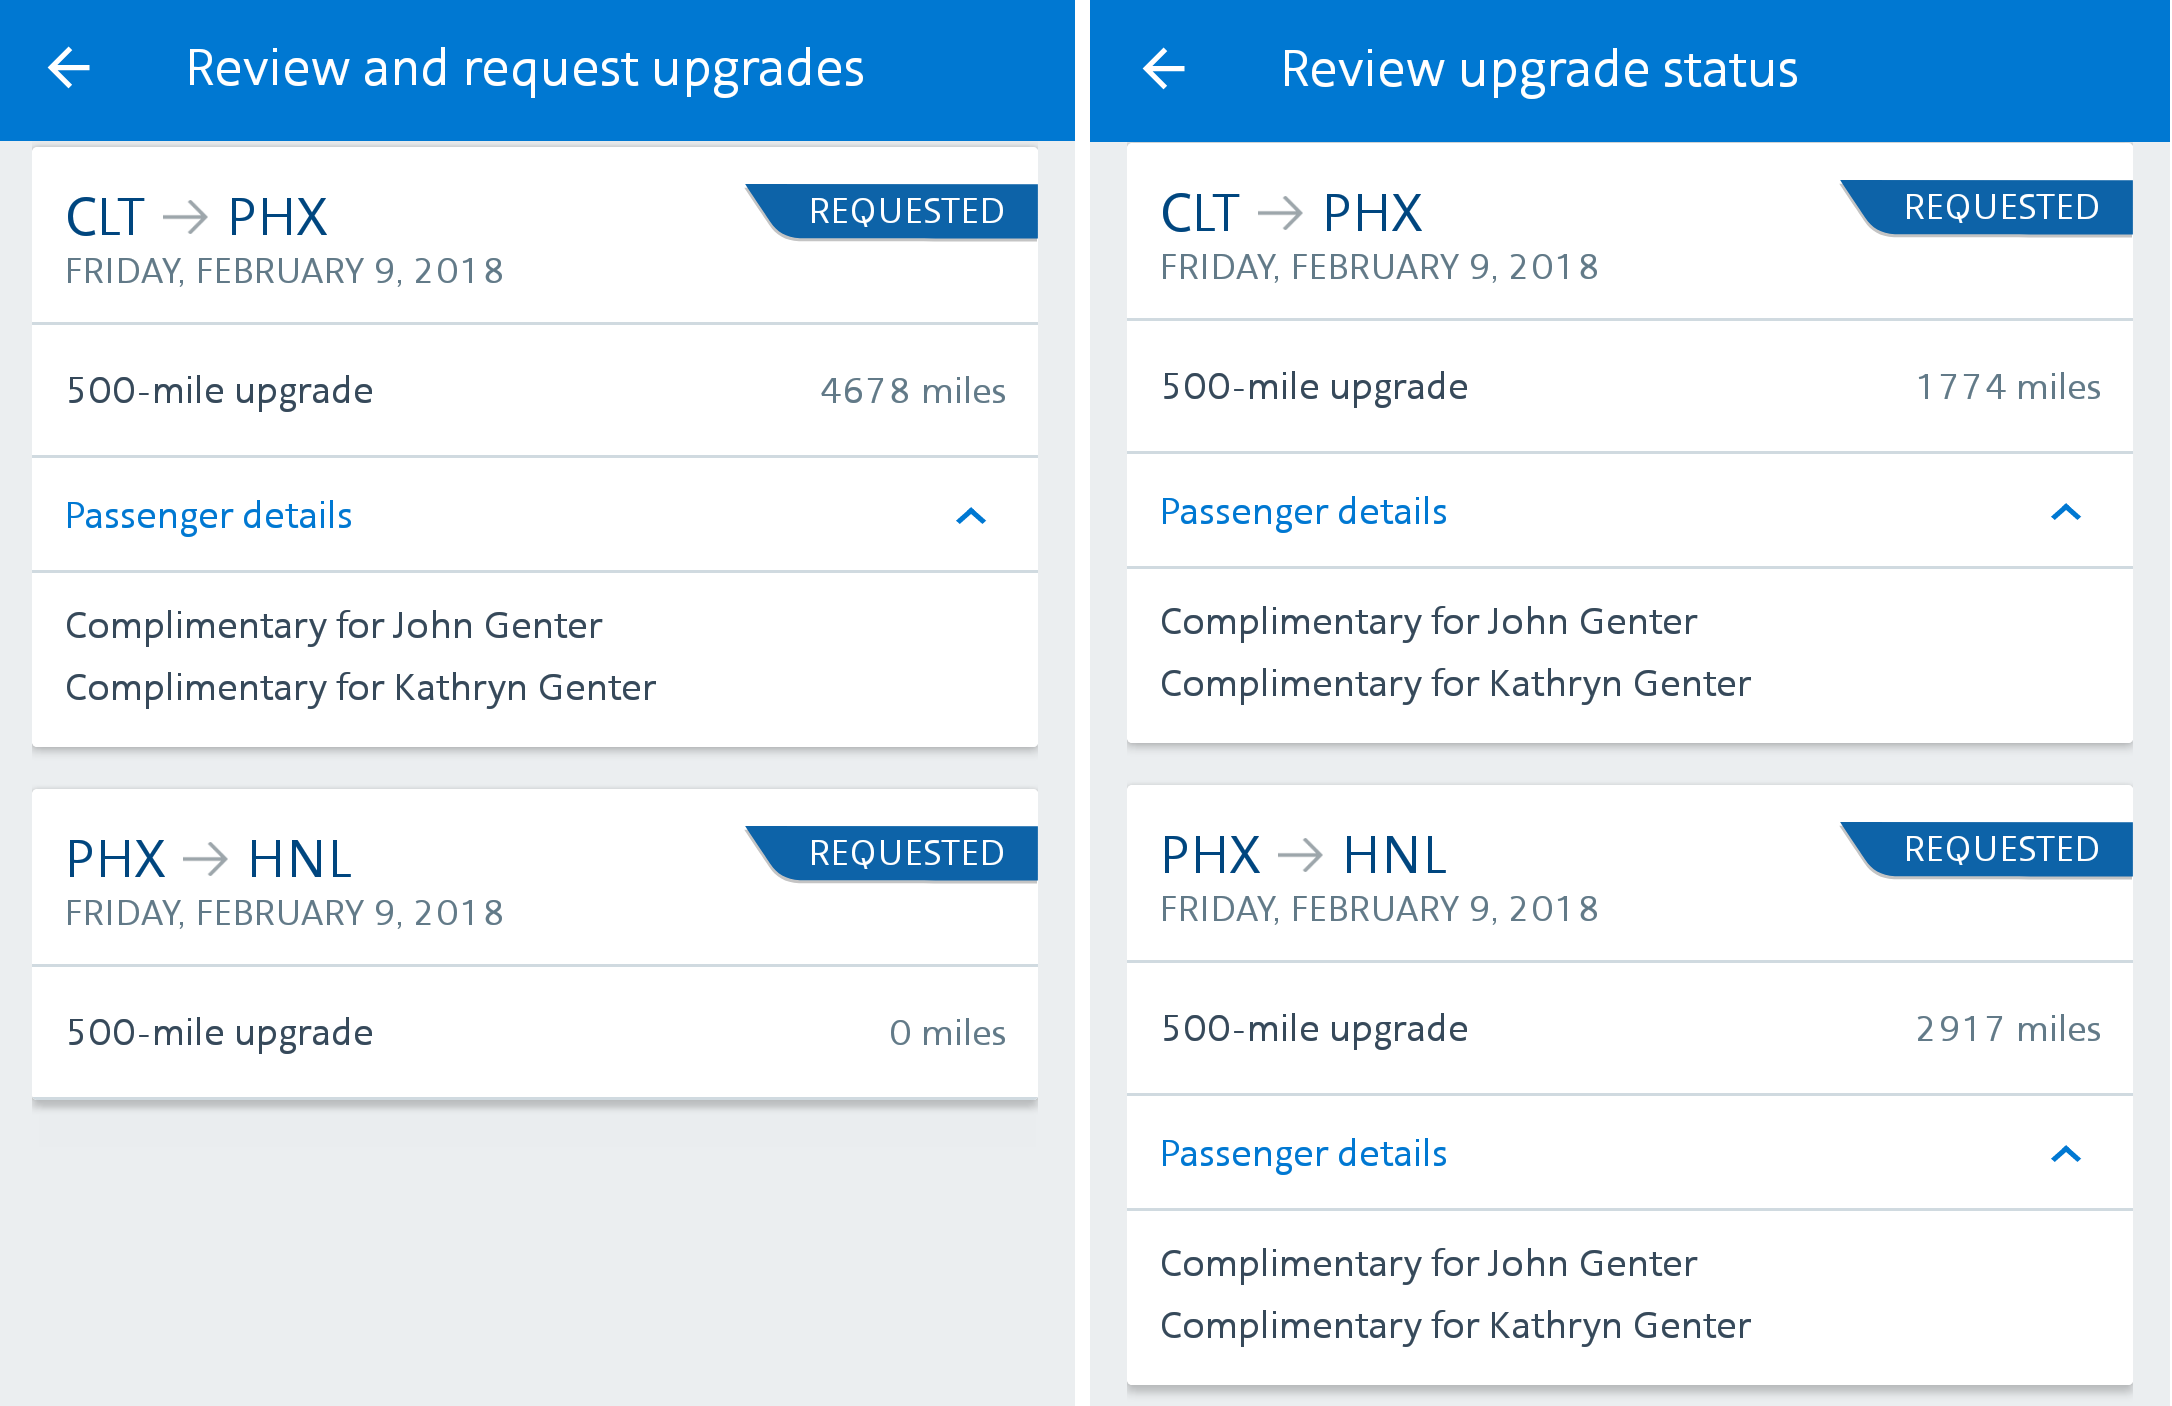Screen dimensions: 2172x1406
Task: Click PHX → HNL route heading in left screen
Action: (209, 858)
